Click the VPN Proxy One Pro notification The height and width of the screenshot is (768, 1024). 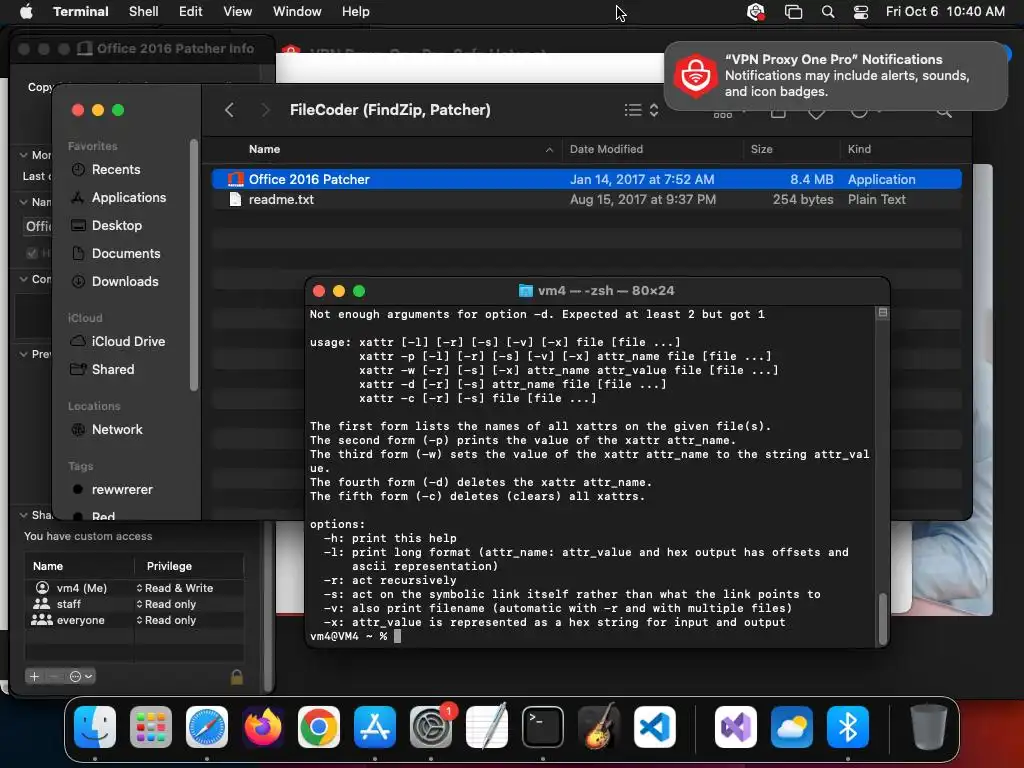click(836, 76)
